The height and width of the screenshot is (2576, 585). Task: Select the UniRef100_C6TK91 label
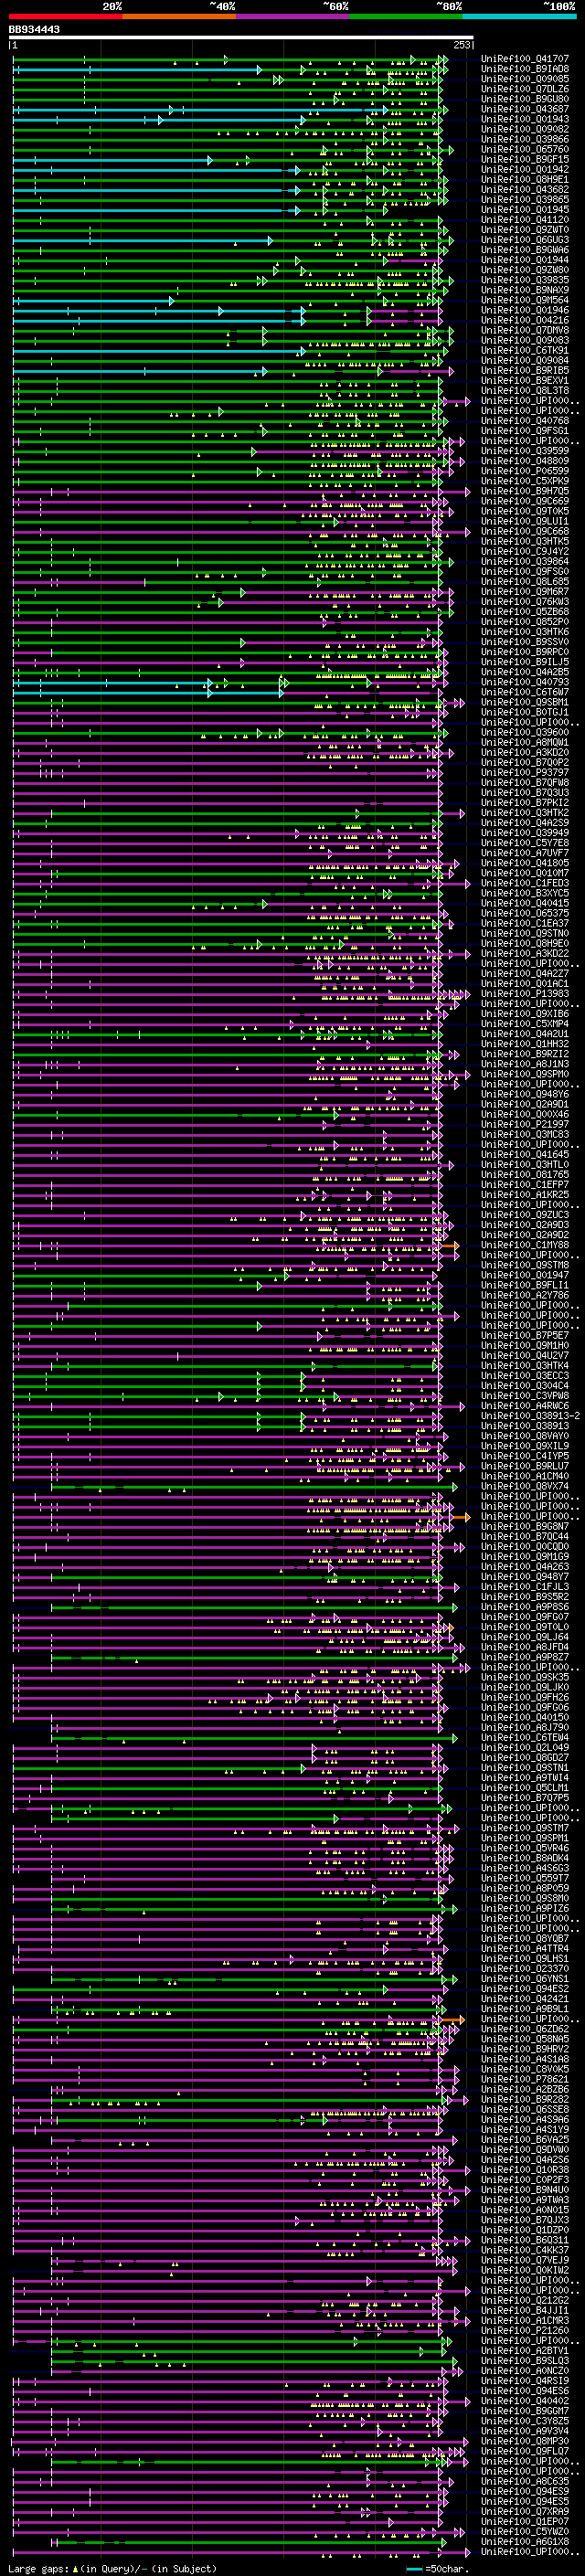(525, 350)
